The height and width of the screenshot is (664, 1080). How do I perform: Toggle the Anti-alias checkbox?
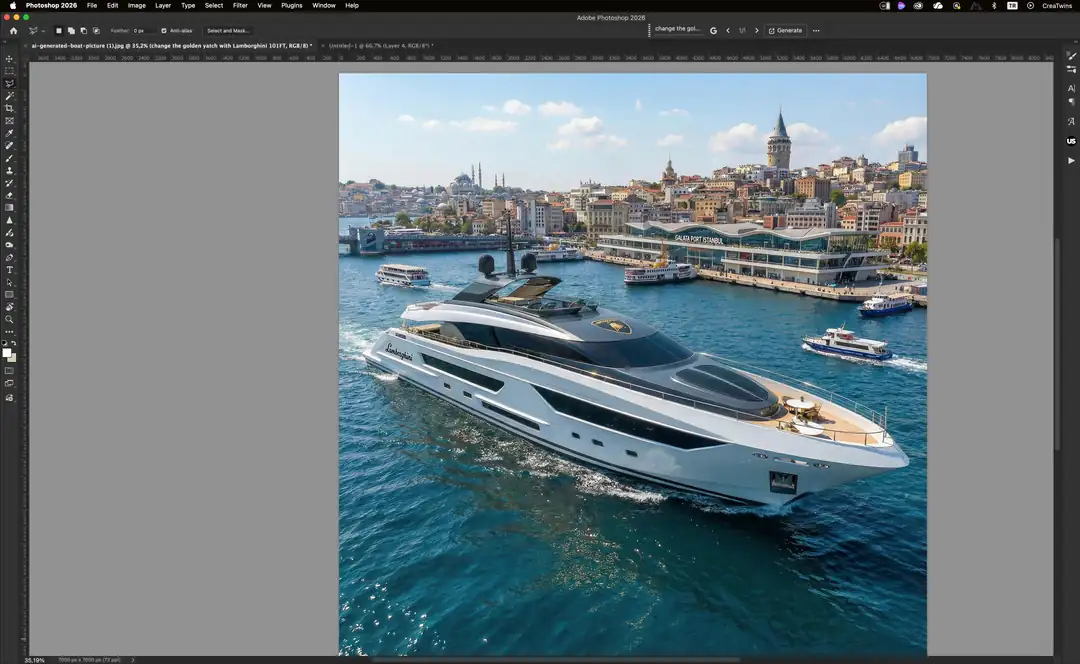click(164, 31)
